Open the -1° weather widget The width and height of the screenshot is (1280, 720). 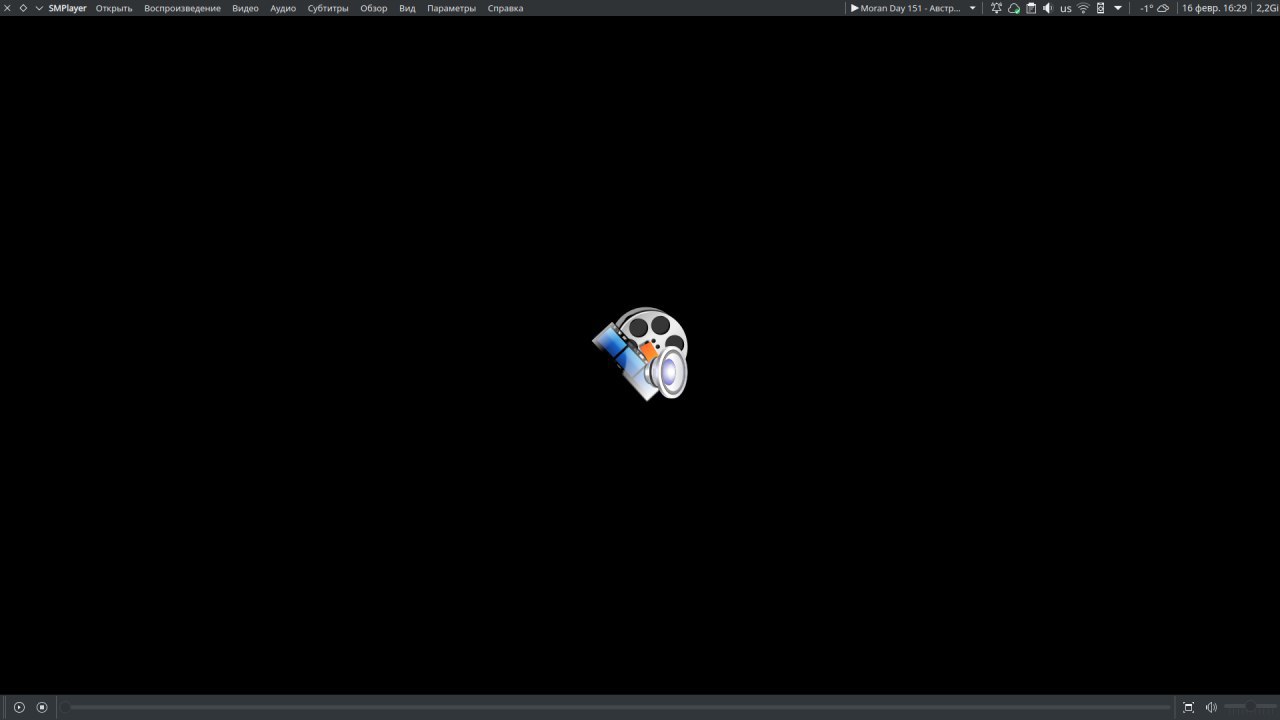coord(1154,8)
